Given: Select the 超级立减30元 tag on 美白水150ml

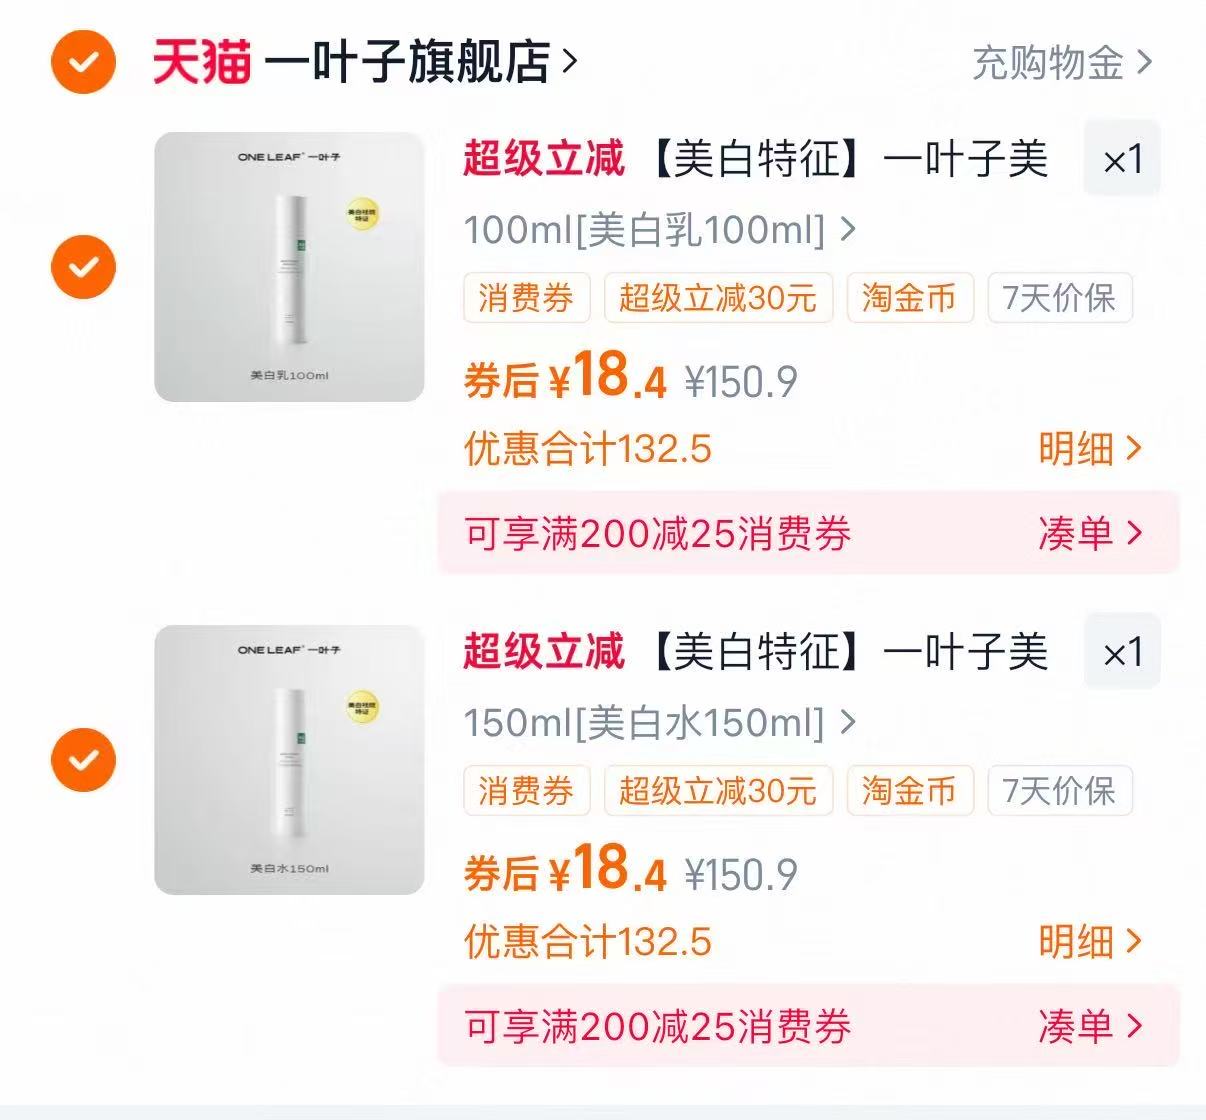Looking at the screenshot, I should [718, 791].
